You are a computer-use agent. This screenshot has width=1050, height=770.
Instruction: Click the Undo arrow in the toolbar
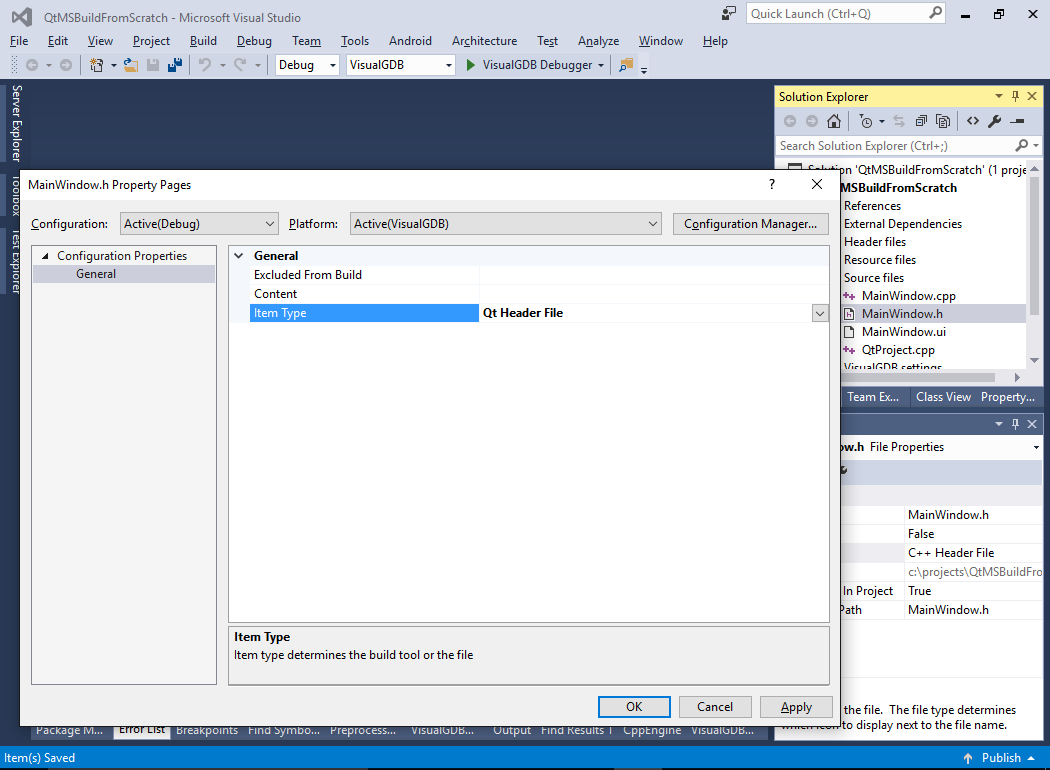coord(205,65)
